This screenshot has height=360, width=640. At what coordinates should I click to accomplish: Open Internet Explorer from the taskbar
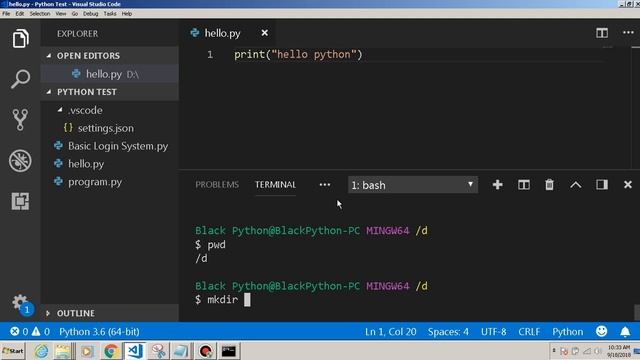[41, 351]
